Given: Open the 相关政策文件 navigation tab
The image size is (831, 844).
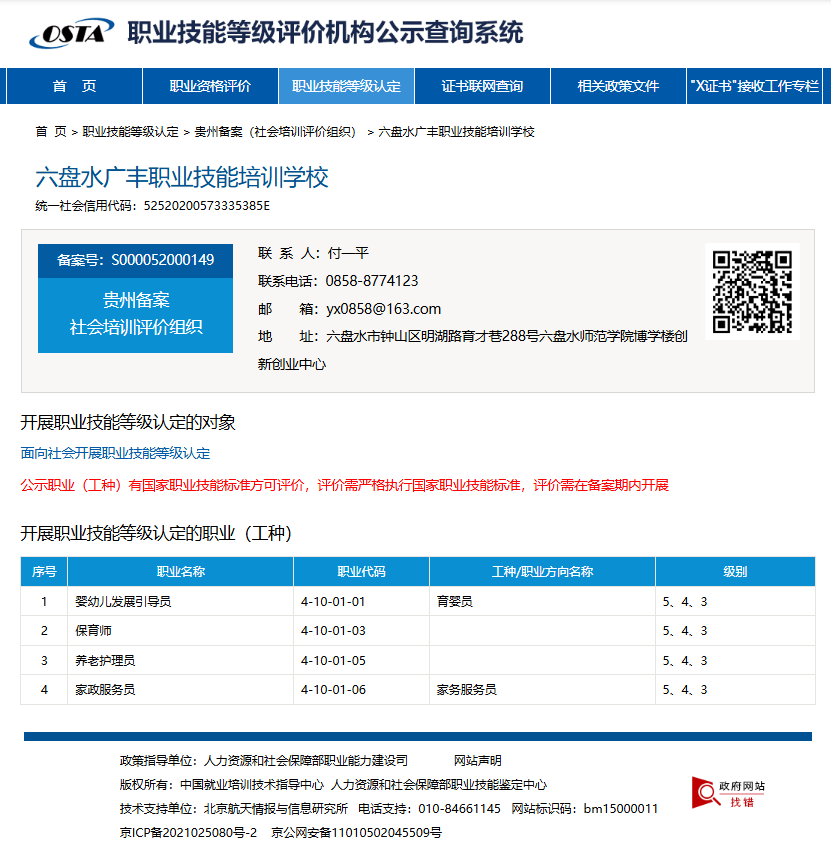Looking at the screenshot, I should tap(618, 86).
